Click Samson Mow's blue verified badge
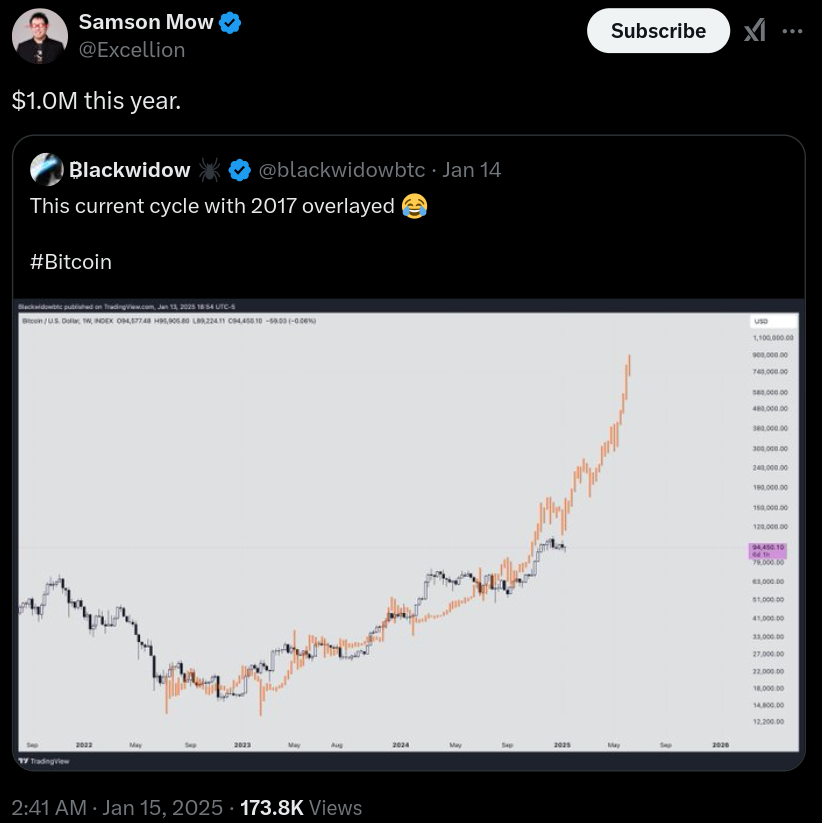The width and height of the screenshot is (822, 823). [x=230, y=23]
